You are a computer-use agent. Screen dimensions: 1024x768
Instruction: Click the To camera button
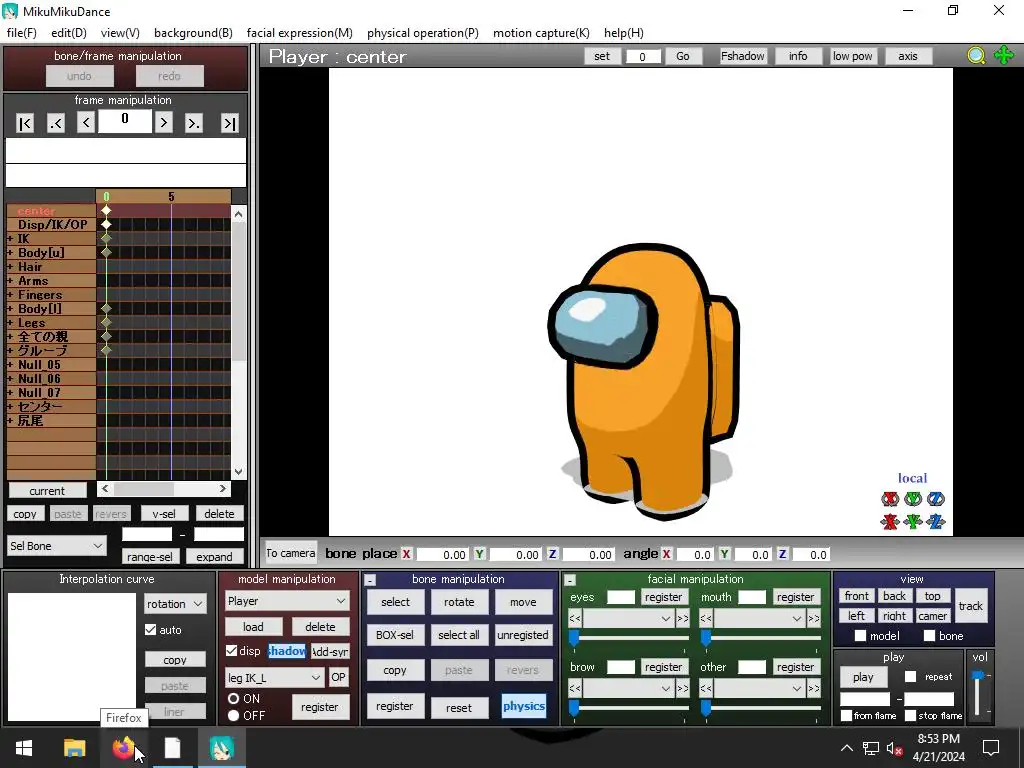290,553
